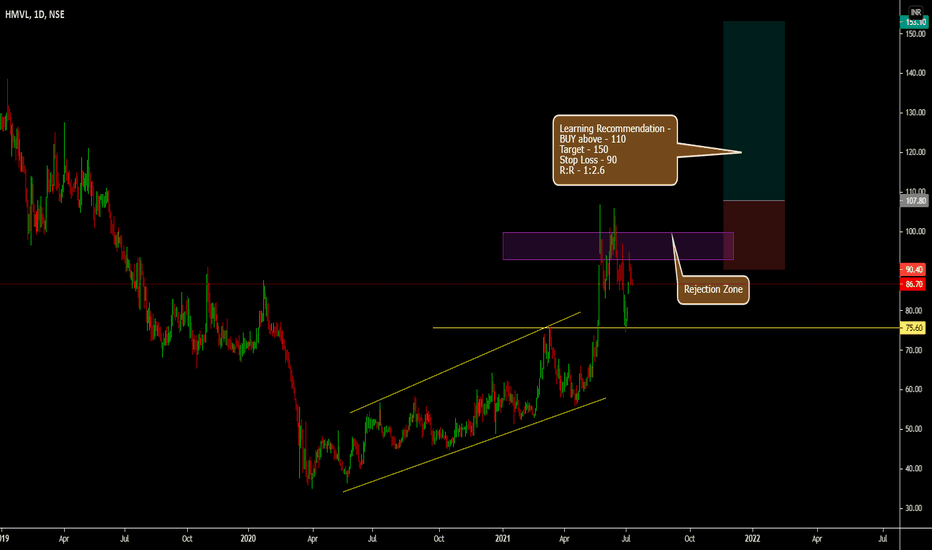932x550 pixels.
Task: Click the 40.00 price axis label
Action: [914, 469]
